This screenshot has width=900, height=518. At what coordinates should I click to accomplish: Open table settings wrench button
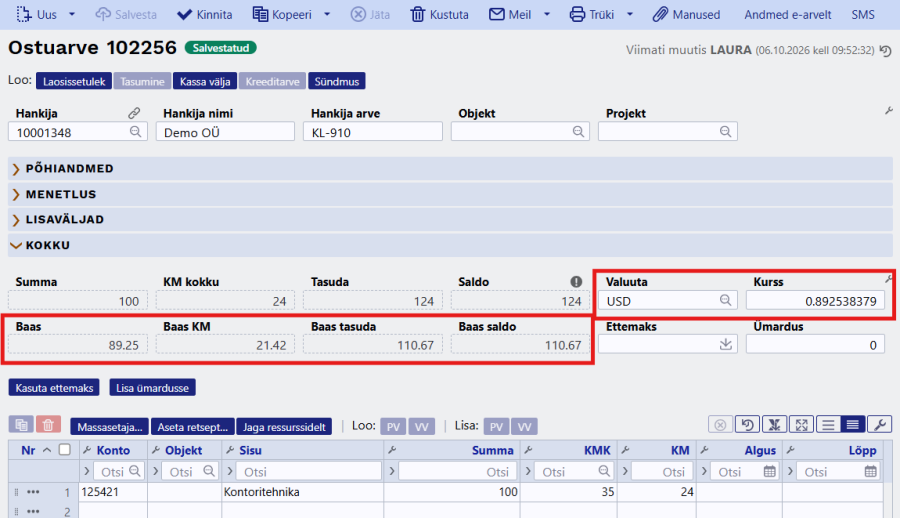[x=879, y=425]
